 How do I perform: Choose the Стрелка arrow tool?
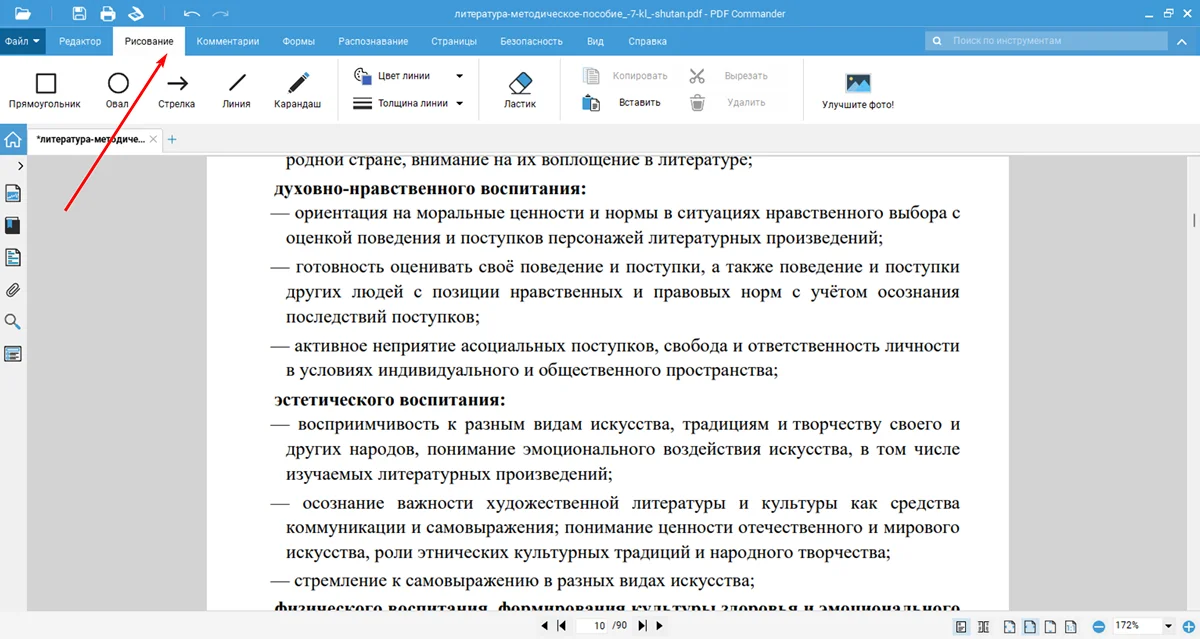click(176, 89)
